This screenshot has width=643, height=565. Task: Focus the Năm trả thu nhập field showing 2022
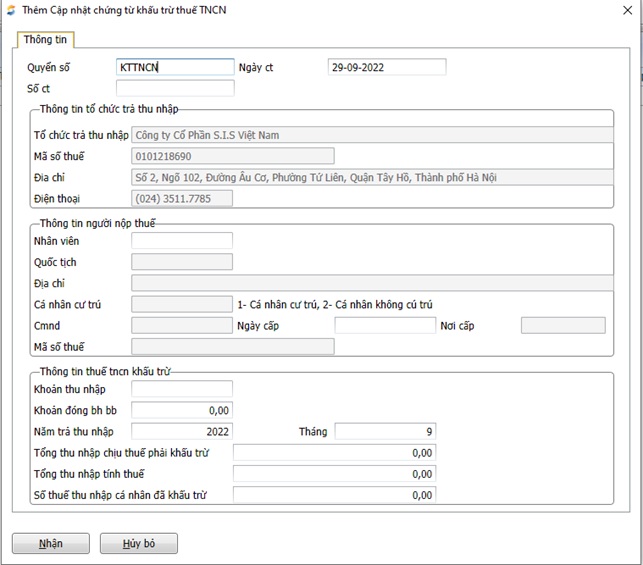(x=182, y=431)
